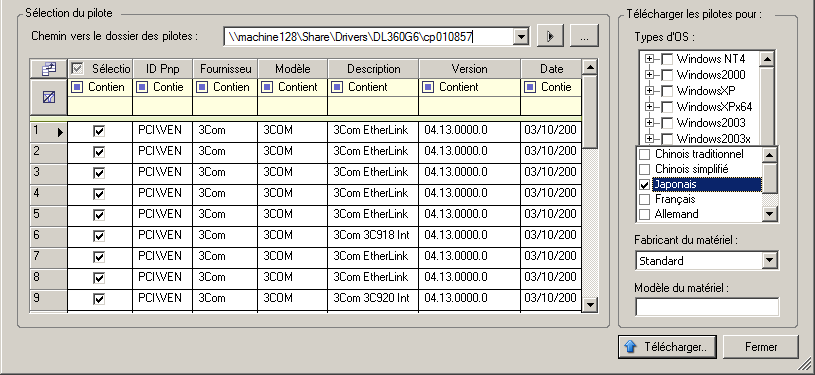Sort by the Description column header

(x=373, y=69)
